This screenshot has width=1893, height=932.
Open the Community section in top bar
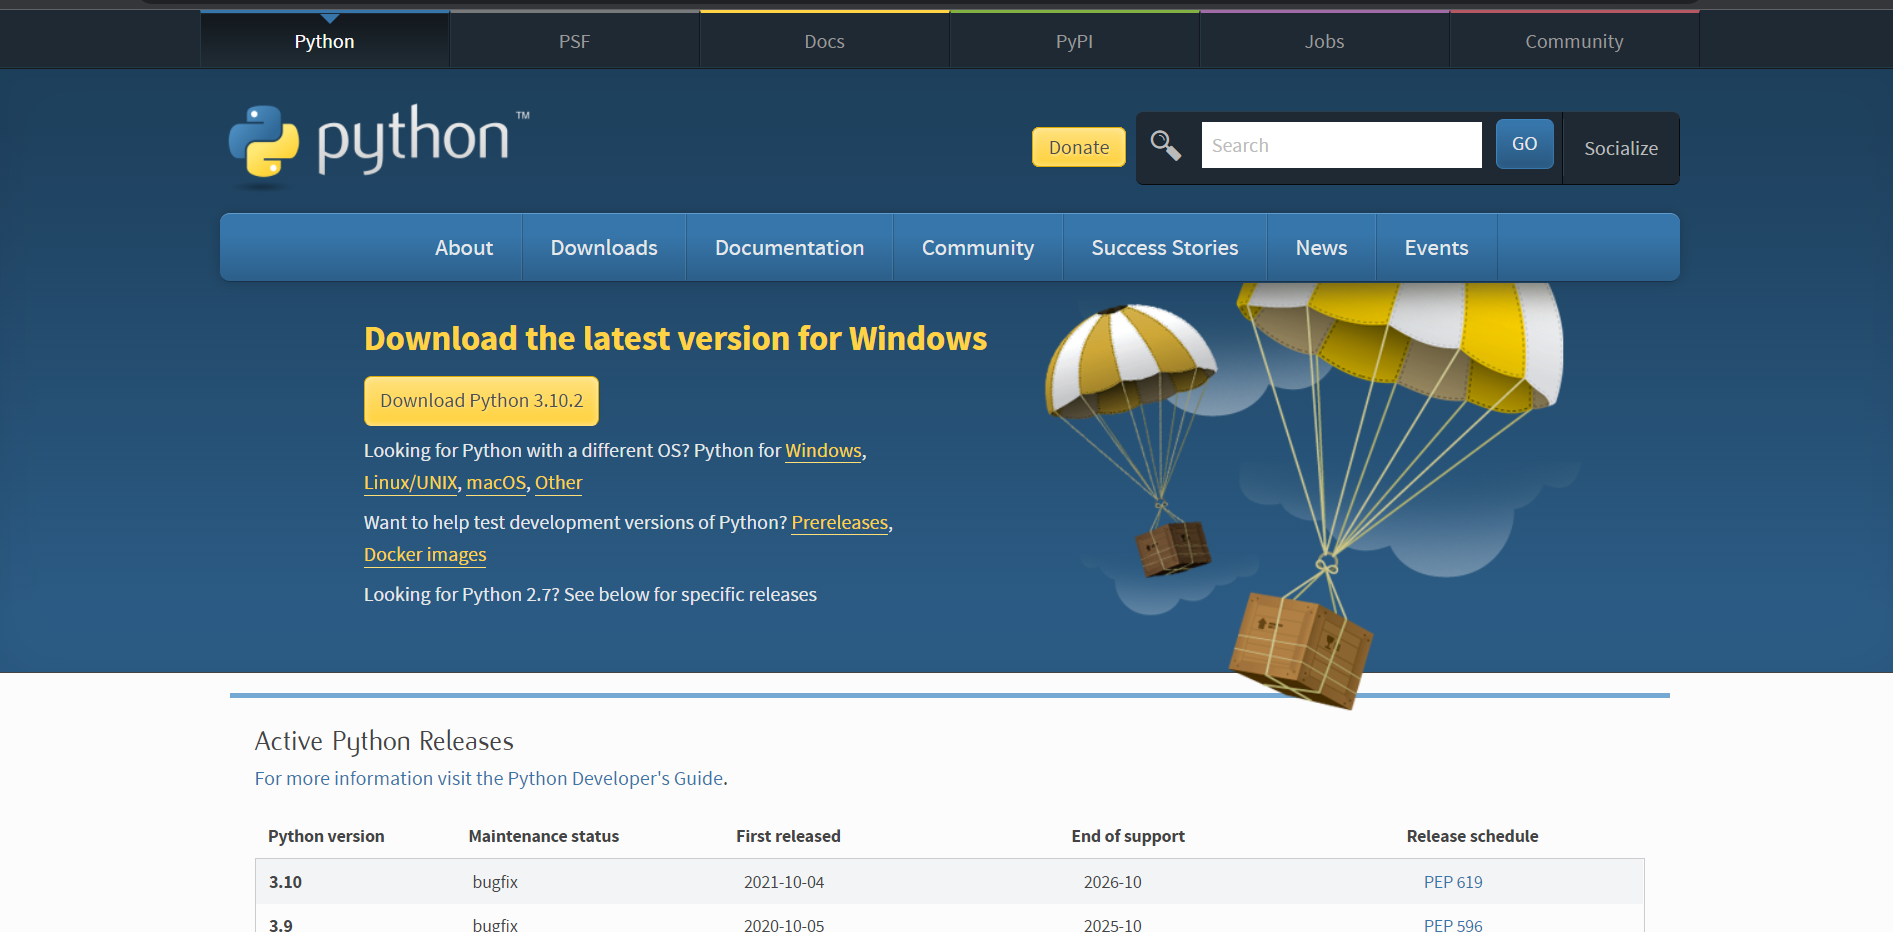1573,41
